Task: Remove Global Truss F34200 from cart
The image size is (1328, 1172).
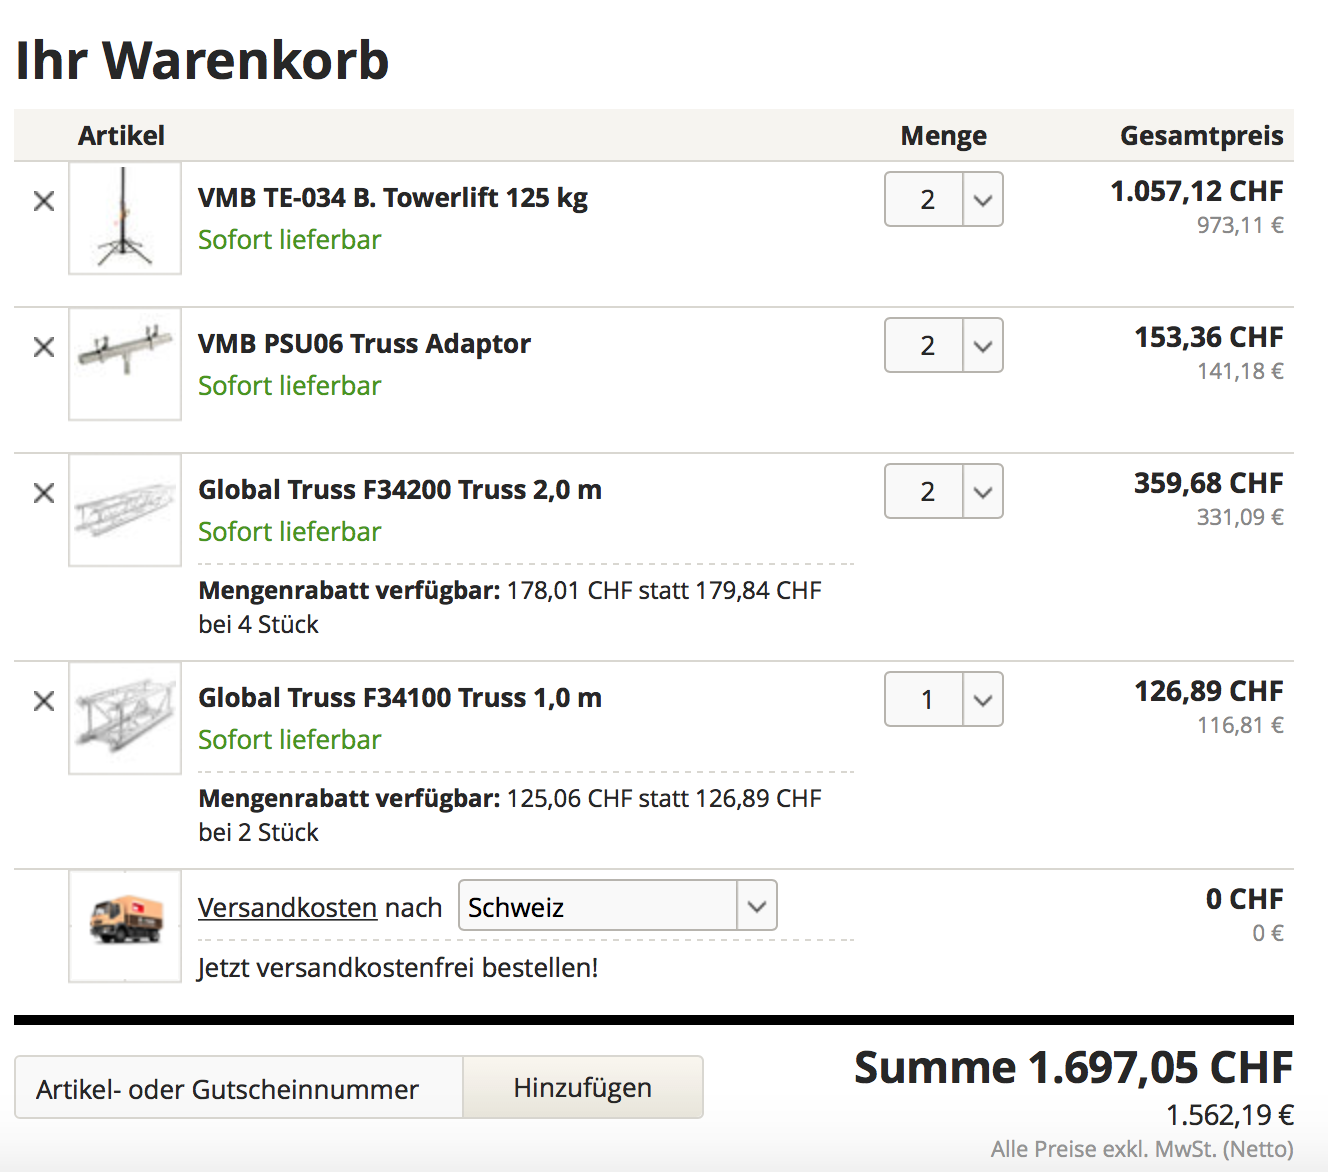Action: click(44, 493)
